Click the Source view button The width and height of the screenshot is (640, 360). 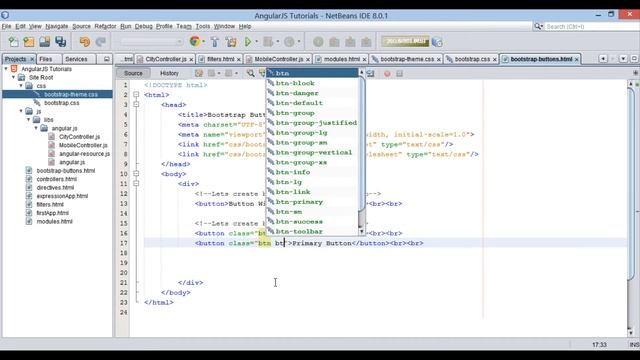pos(133,73)
